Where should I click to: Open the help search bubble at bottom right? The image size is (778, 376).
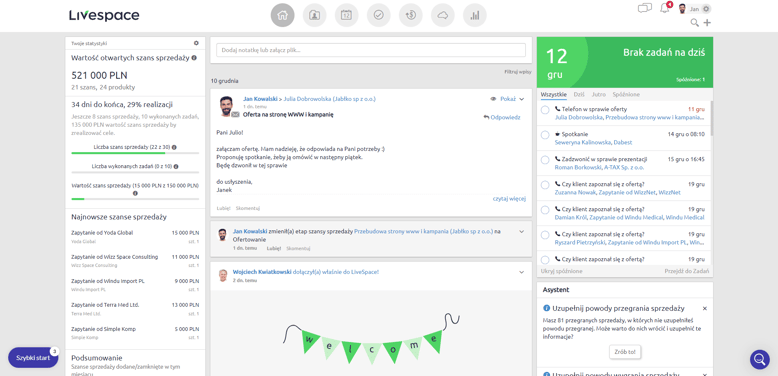coord(760,359)
